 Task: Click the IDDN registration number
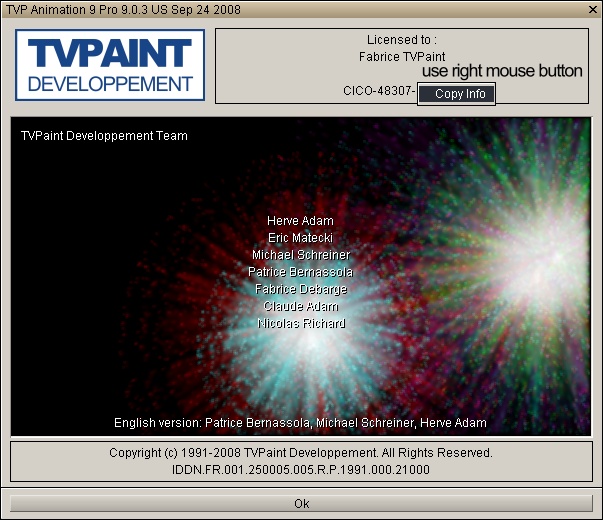(x=301, y=470)
